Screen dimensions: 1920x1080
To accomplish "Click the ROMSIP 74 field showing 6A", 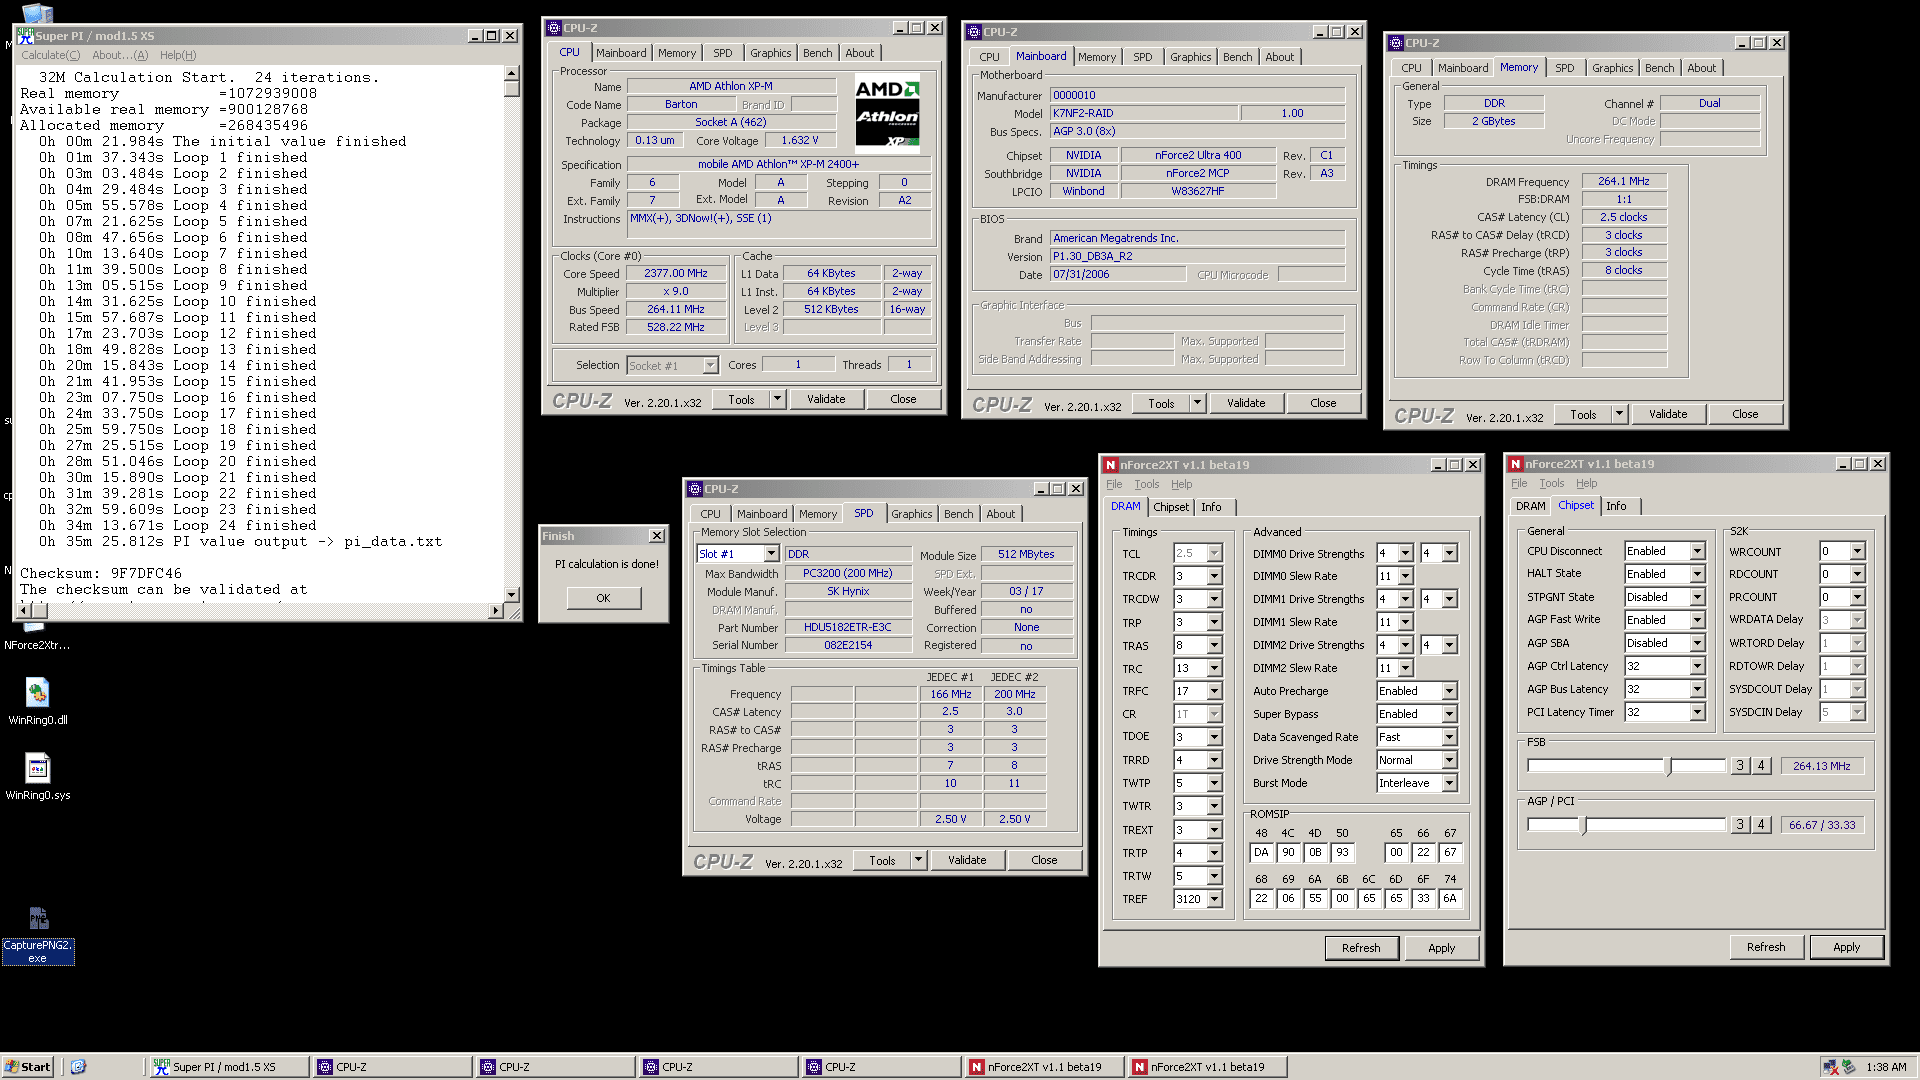I will (x=1450, y=899).
